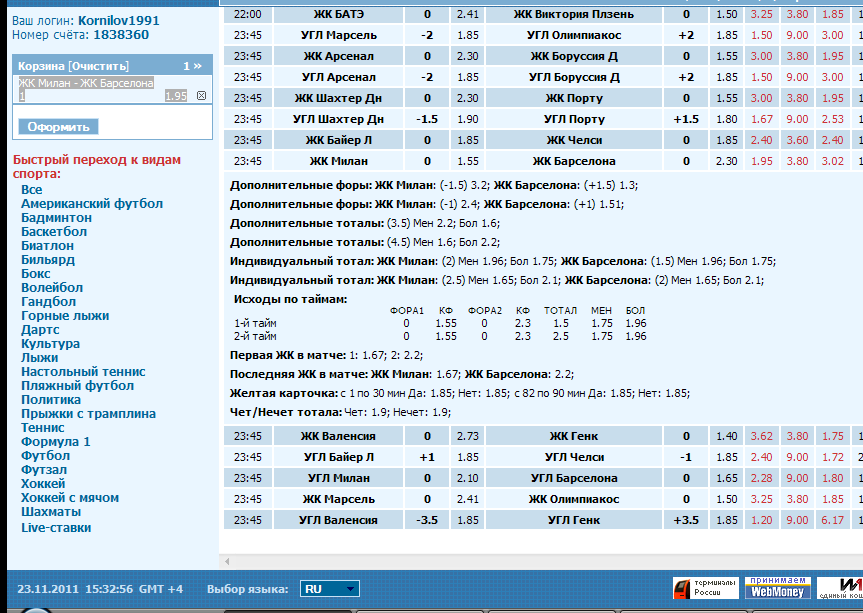Screen dimensions: 863x613
Task: Click the WebMoney payment banner
Action: pos(778,588)
